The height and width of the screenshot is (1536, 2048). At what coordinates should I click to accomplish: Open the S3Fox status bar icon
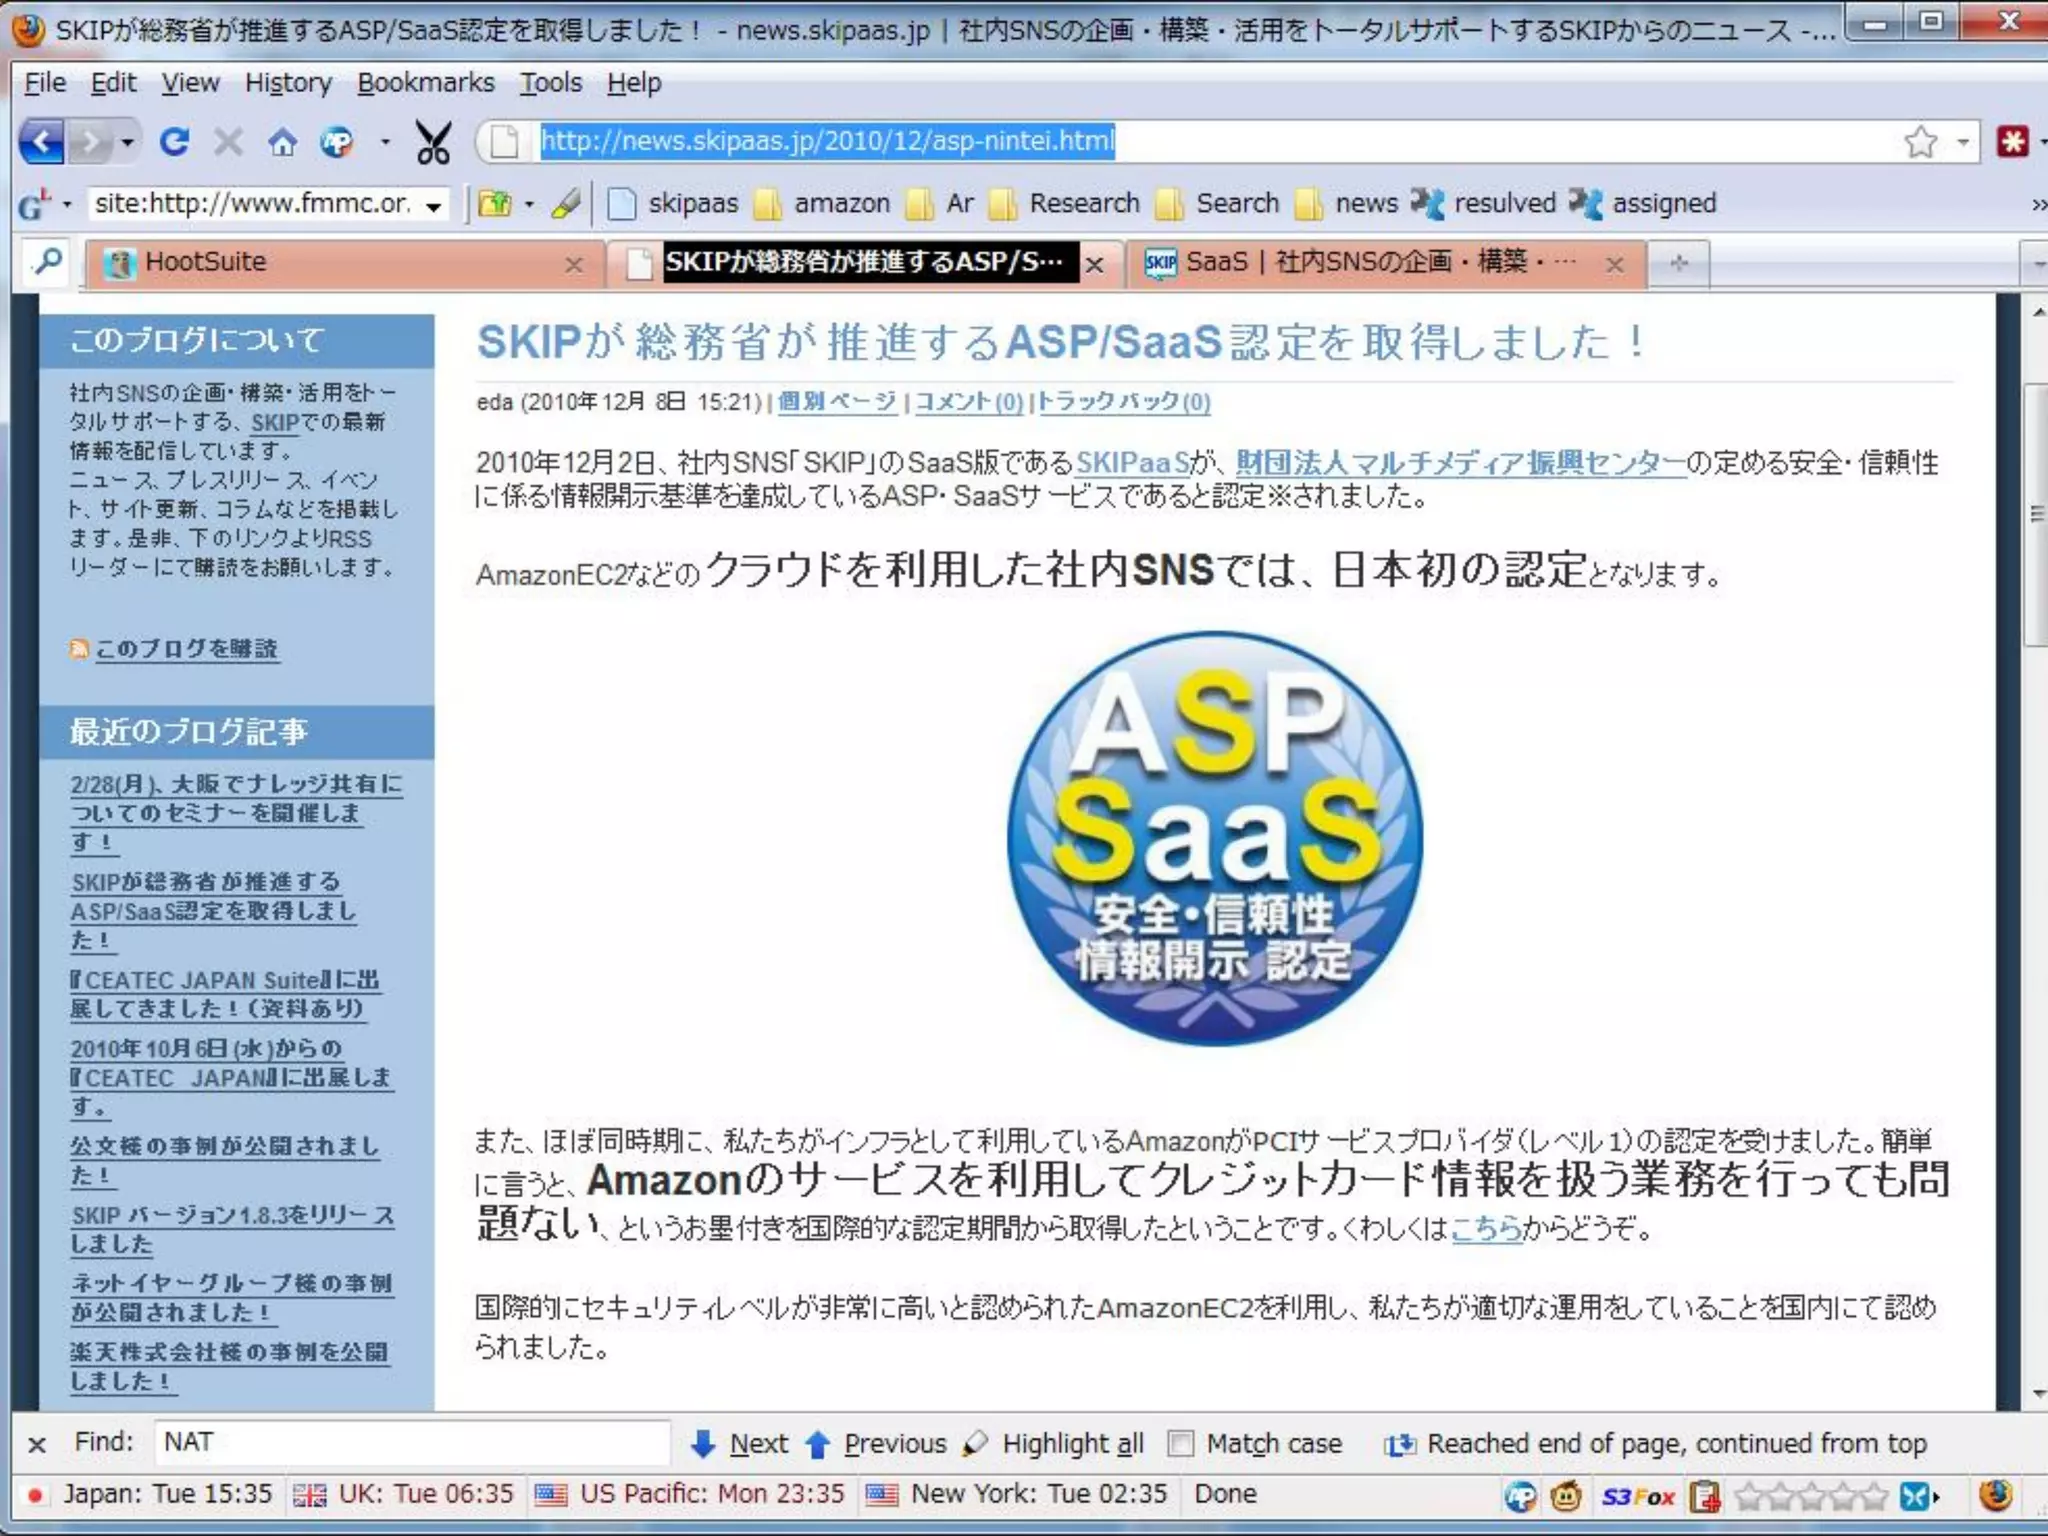[1638, 1497]
